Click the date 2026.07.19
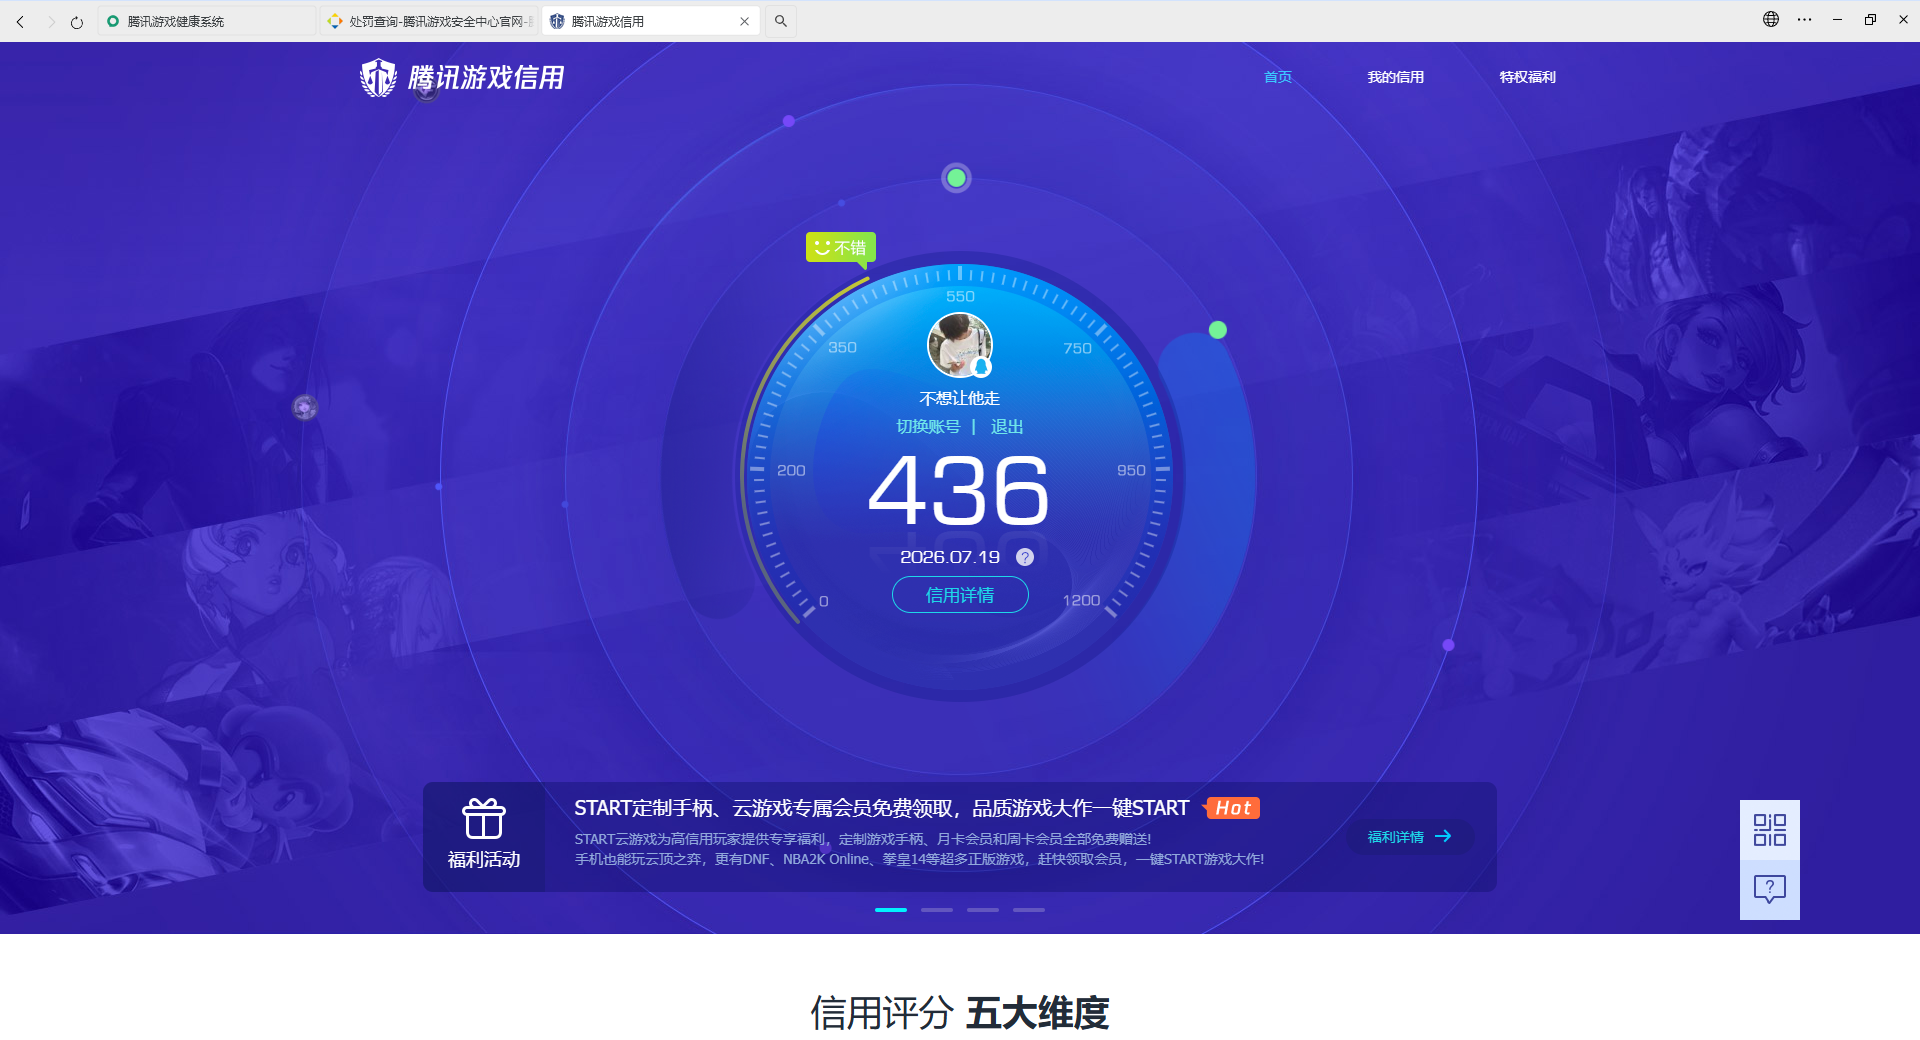1920x1040 pixels. point(950,557)
